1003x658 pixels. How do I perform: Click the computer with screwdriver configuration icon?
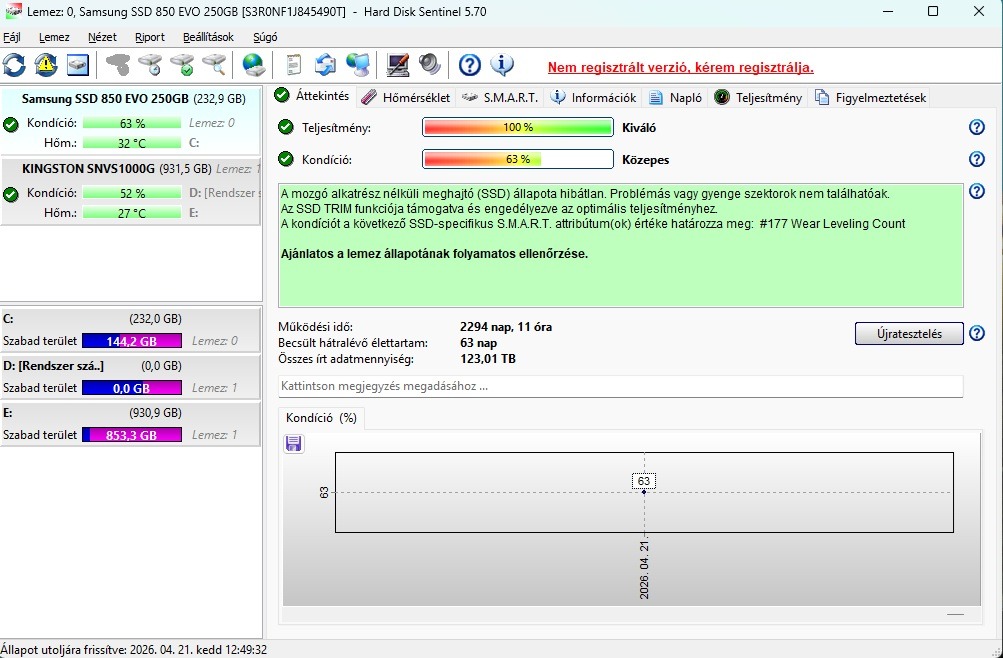pyautogui.click(x=398, y=65)
